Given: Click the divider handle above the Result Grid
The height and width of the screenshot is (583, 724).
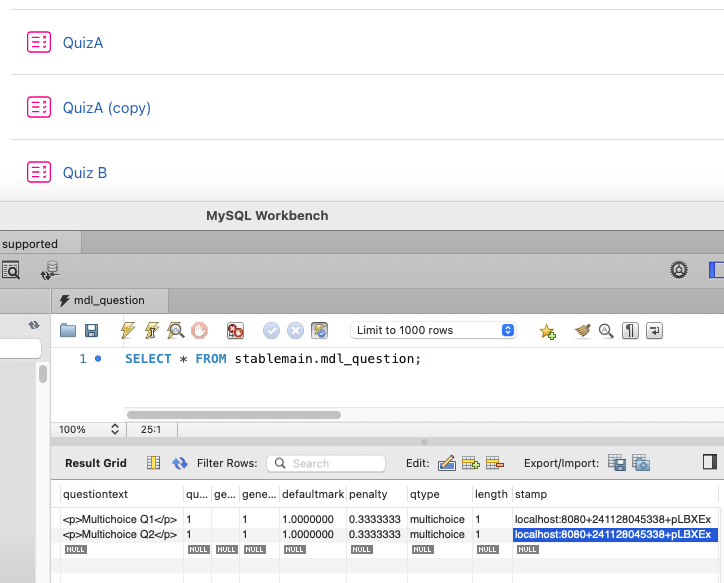Looking at the screenshot, I should tap(424, 442).
